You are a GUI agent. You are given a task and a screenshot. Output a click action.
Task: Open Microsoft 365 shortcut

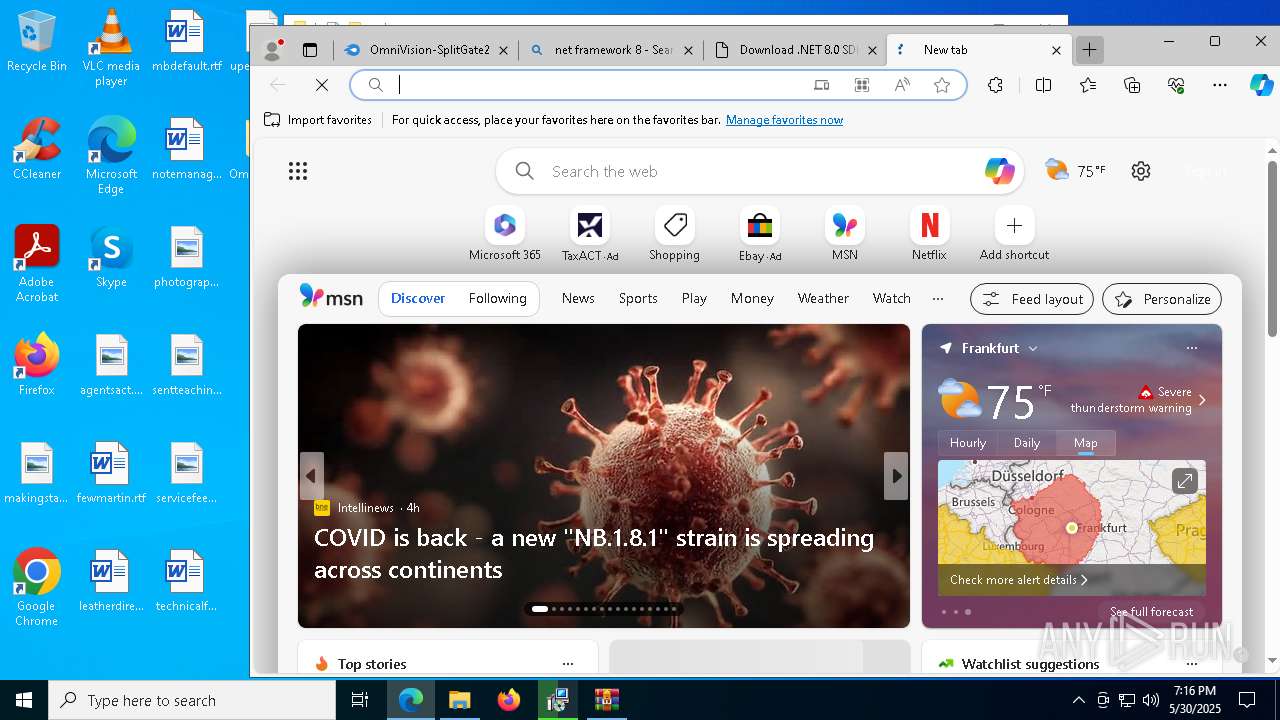coord(505,235)
